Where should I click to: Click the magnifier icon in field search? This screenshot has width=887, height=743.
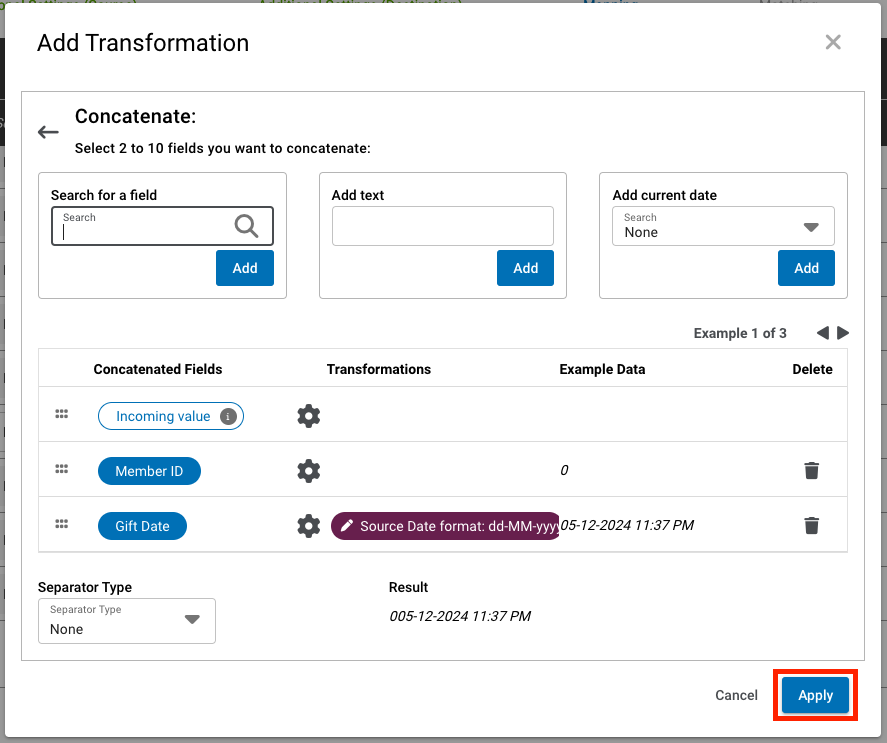[x=247, y=226]
